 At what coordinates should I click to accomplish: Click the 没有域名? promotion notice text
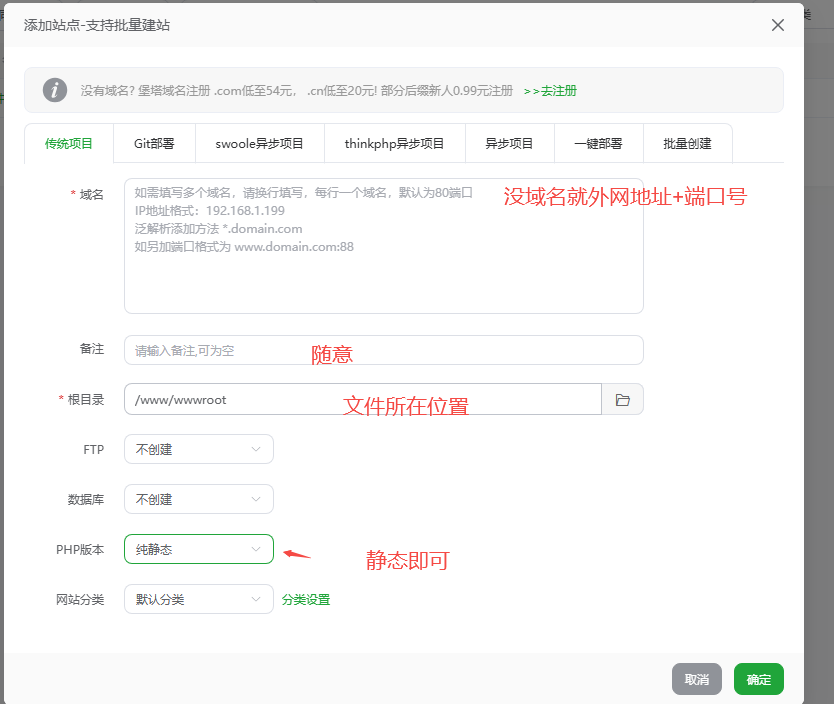297,91
